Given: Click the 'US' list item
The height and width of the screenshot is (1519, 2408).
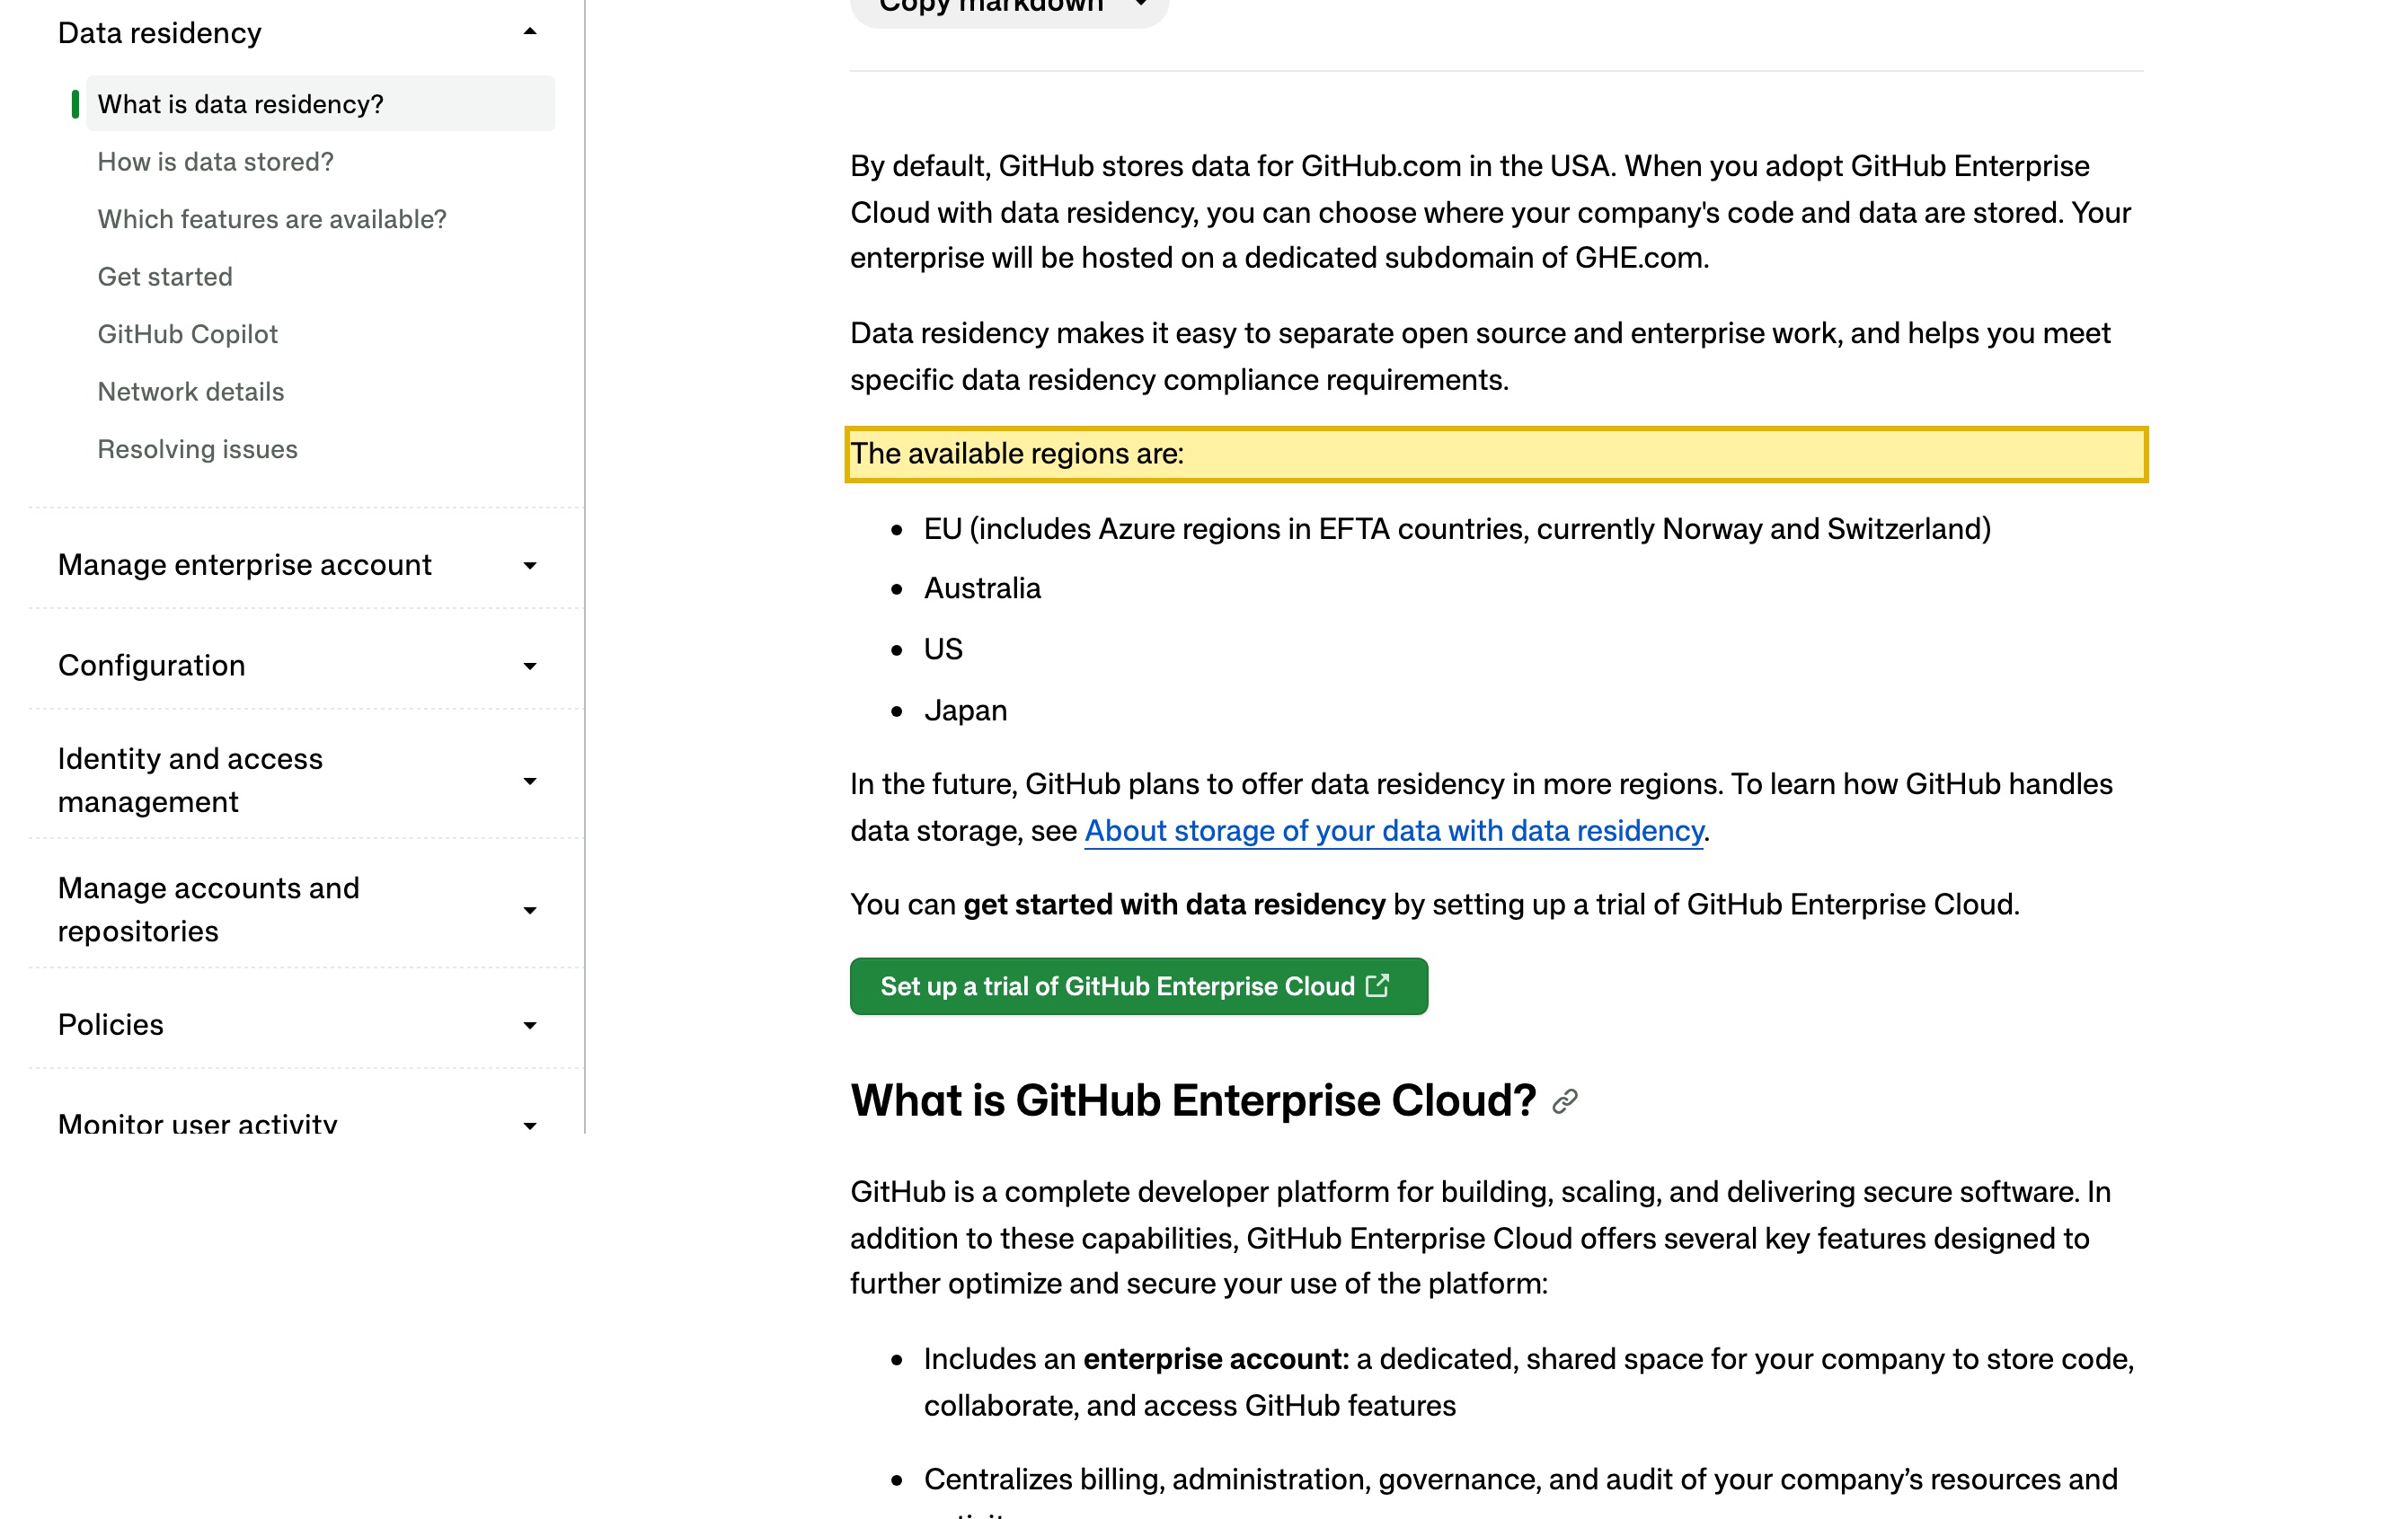Looking at the screenshot, I should pos(943,650).
